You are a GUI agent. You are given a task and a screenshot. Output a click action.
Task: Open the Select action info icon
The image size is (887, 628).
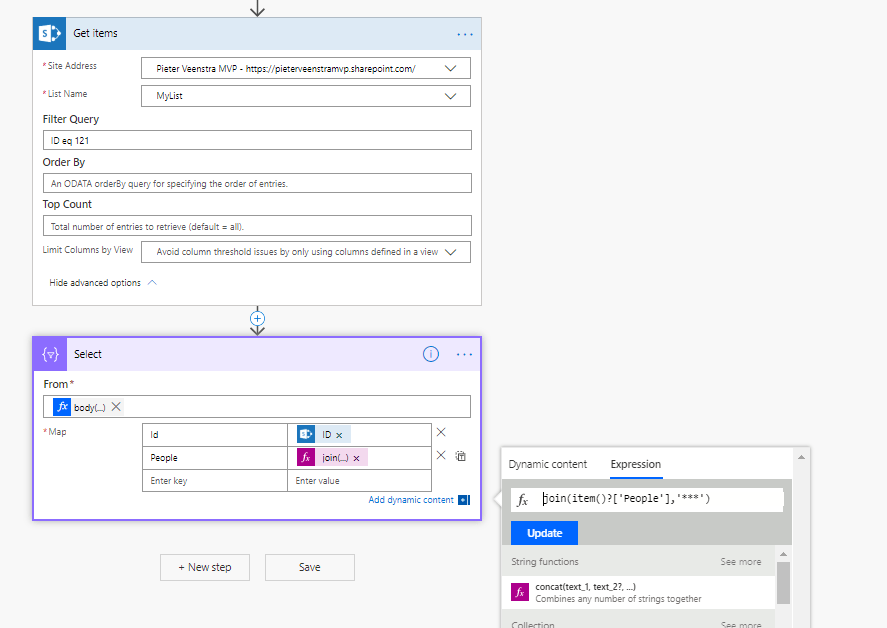coord(431,354)
